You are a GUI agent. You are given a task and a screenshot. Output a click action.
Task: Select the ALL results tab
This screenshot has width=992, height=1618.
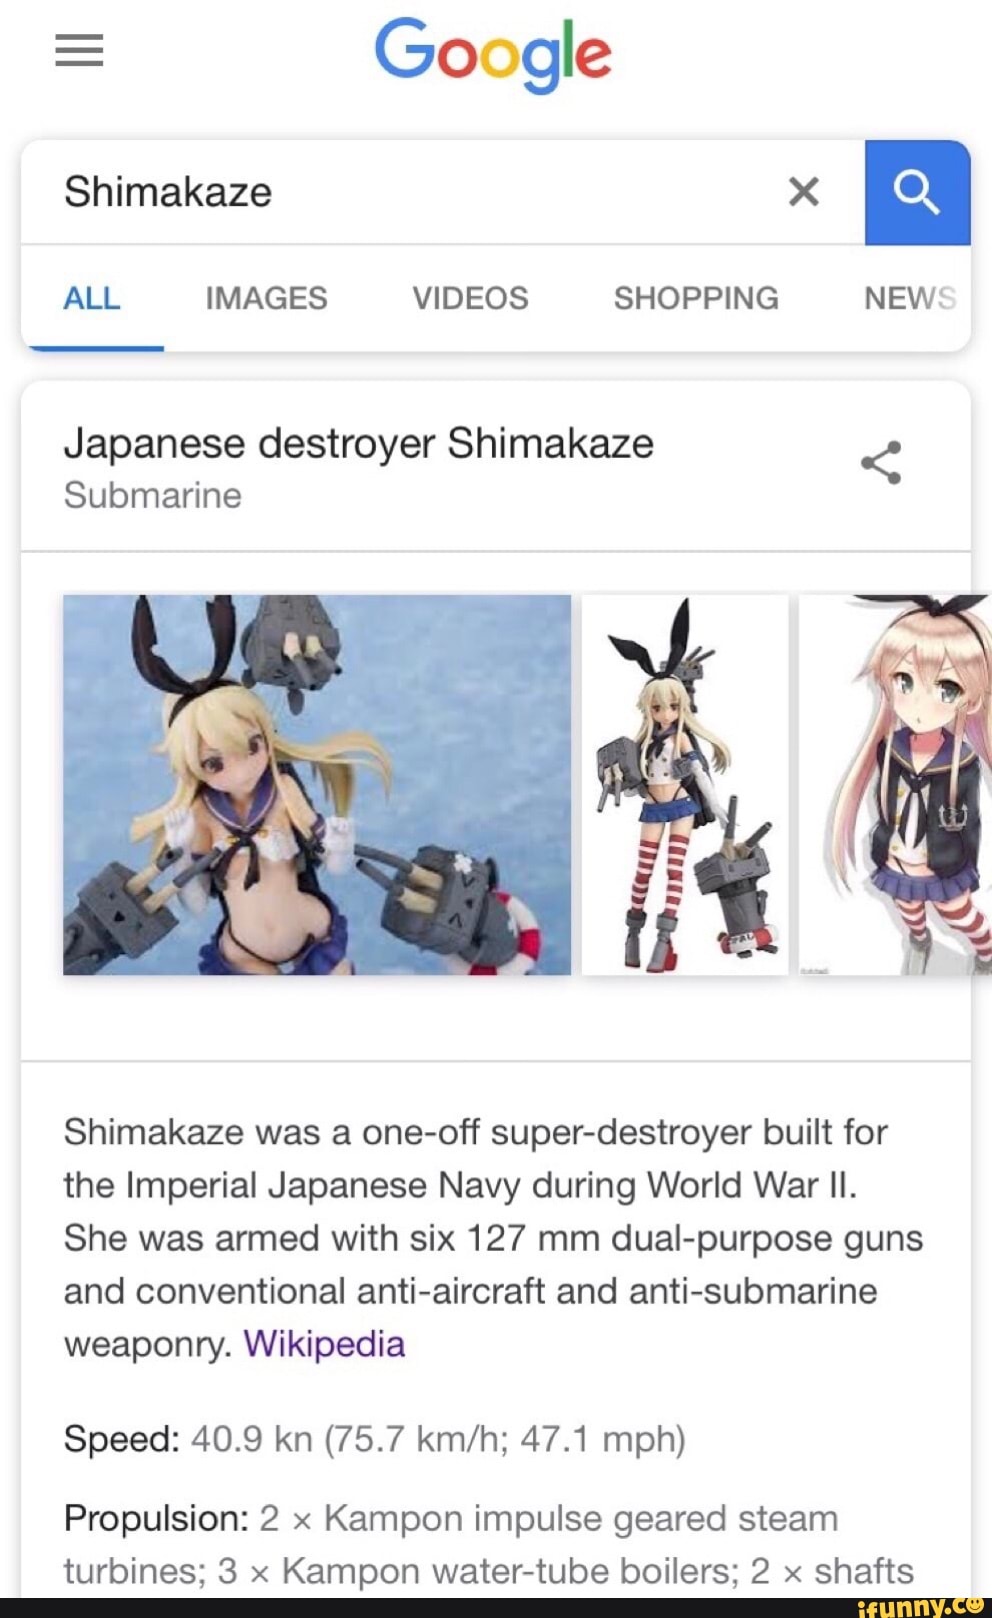[x=92, y=298]
